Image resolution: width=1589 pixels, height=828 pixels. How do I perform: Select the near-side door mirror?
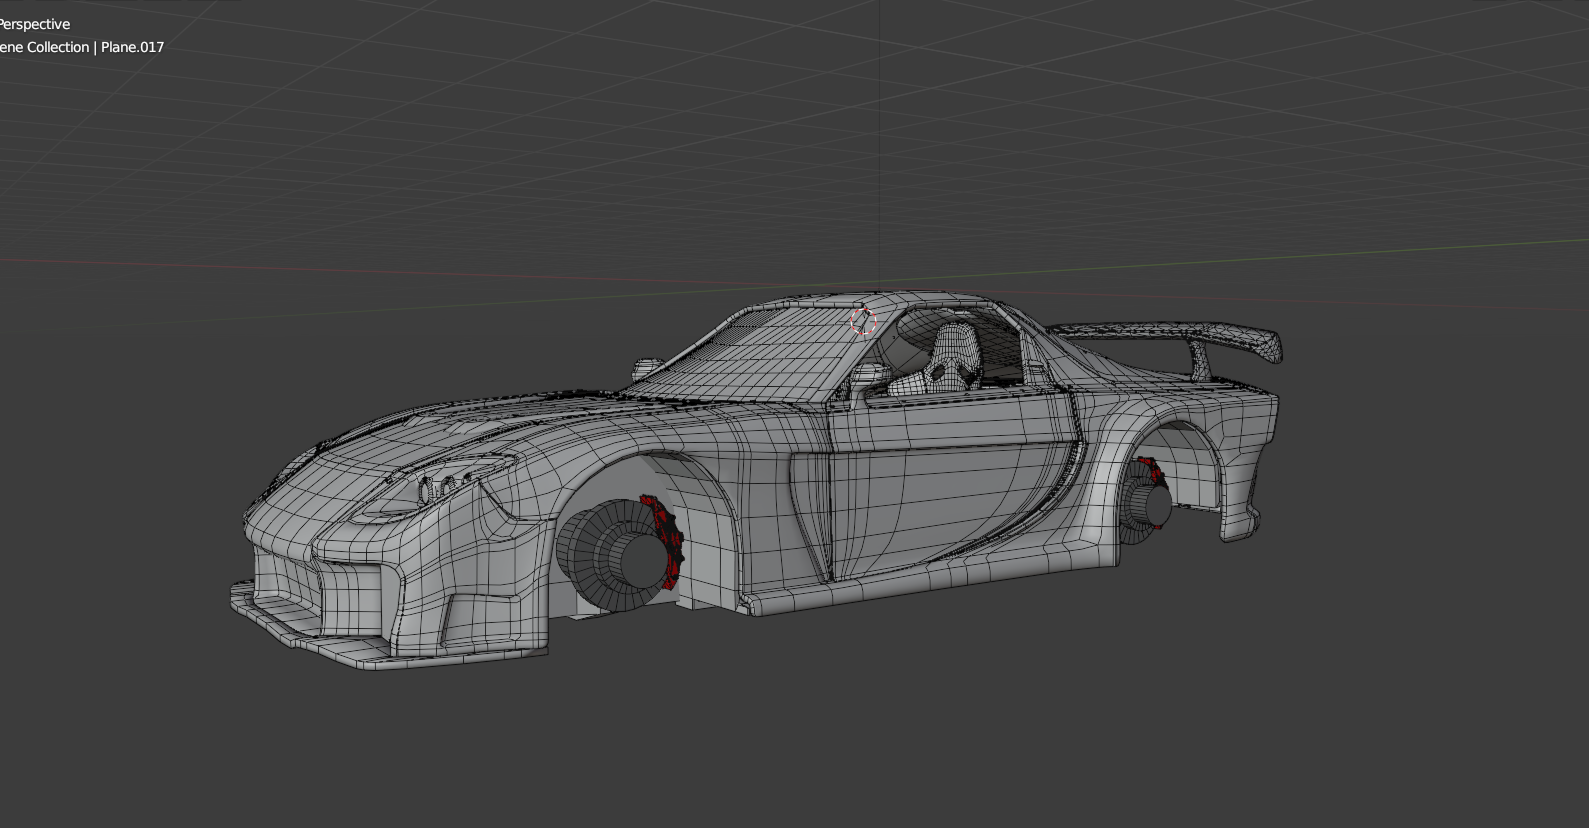click(x=869, y=376)
